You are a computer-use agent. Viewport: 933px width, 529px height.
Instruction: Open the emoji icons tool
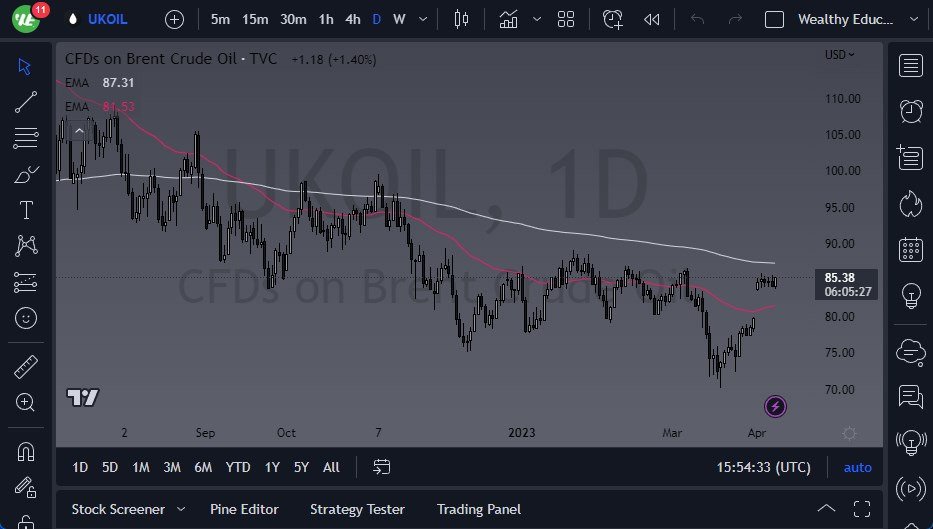click(x=26, y=318)
